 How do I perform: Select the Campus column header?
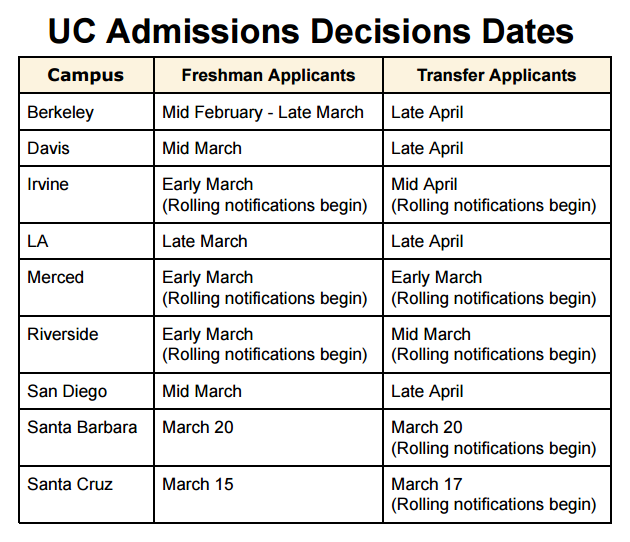coord(86,75)
